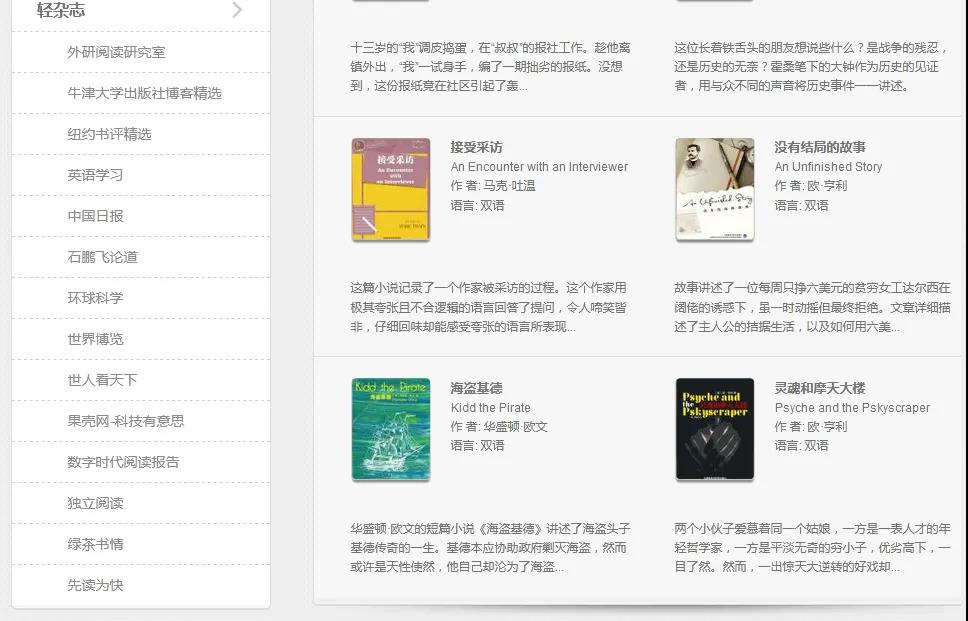This screenshot has width=968, height=621.
Task: Click the 灵魂和摩天大楼 title
Action: tap(820, 388)
